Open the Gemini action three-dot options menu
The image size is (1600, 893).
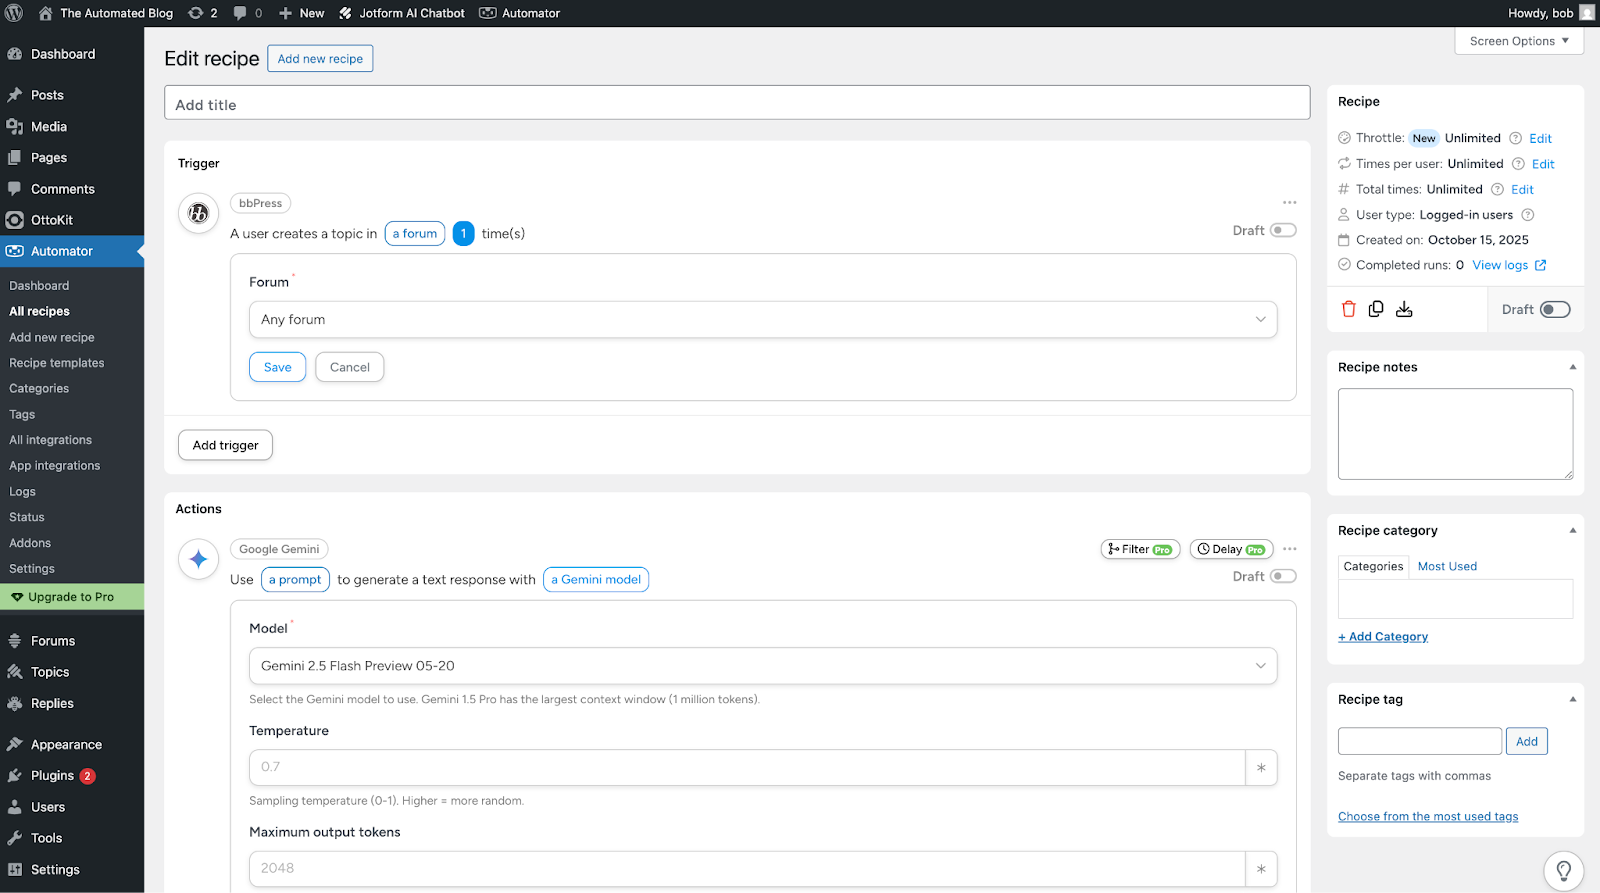tap(1290, 549)
